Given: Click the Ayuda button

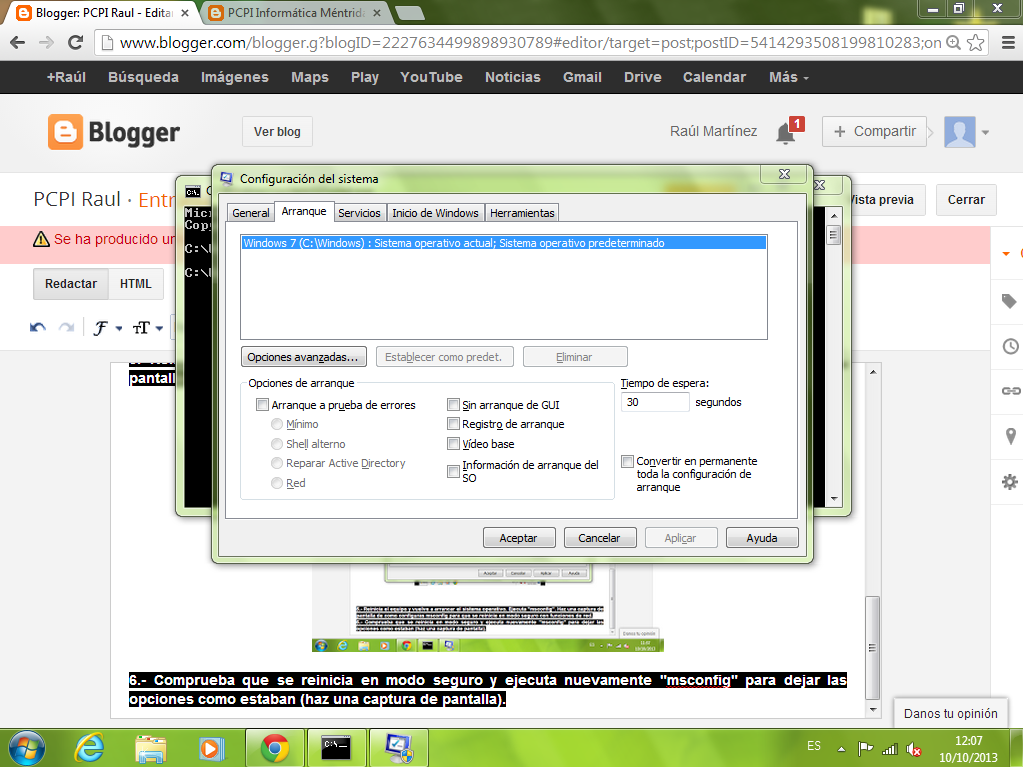Looking at the screenshot, I should (x=761, y=538).
